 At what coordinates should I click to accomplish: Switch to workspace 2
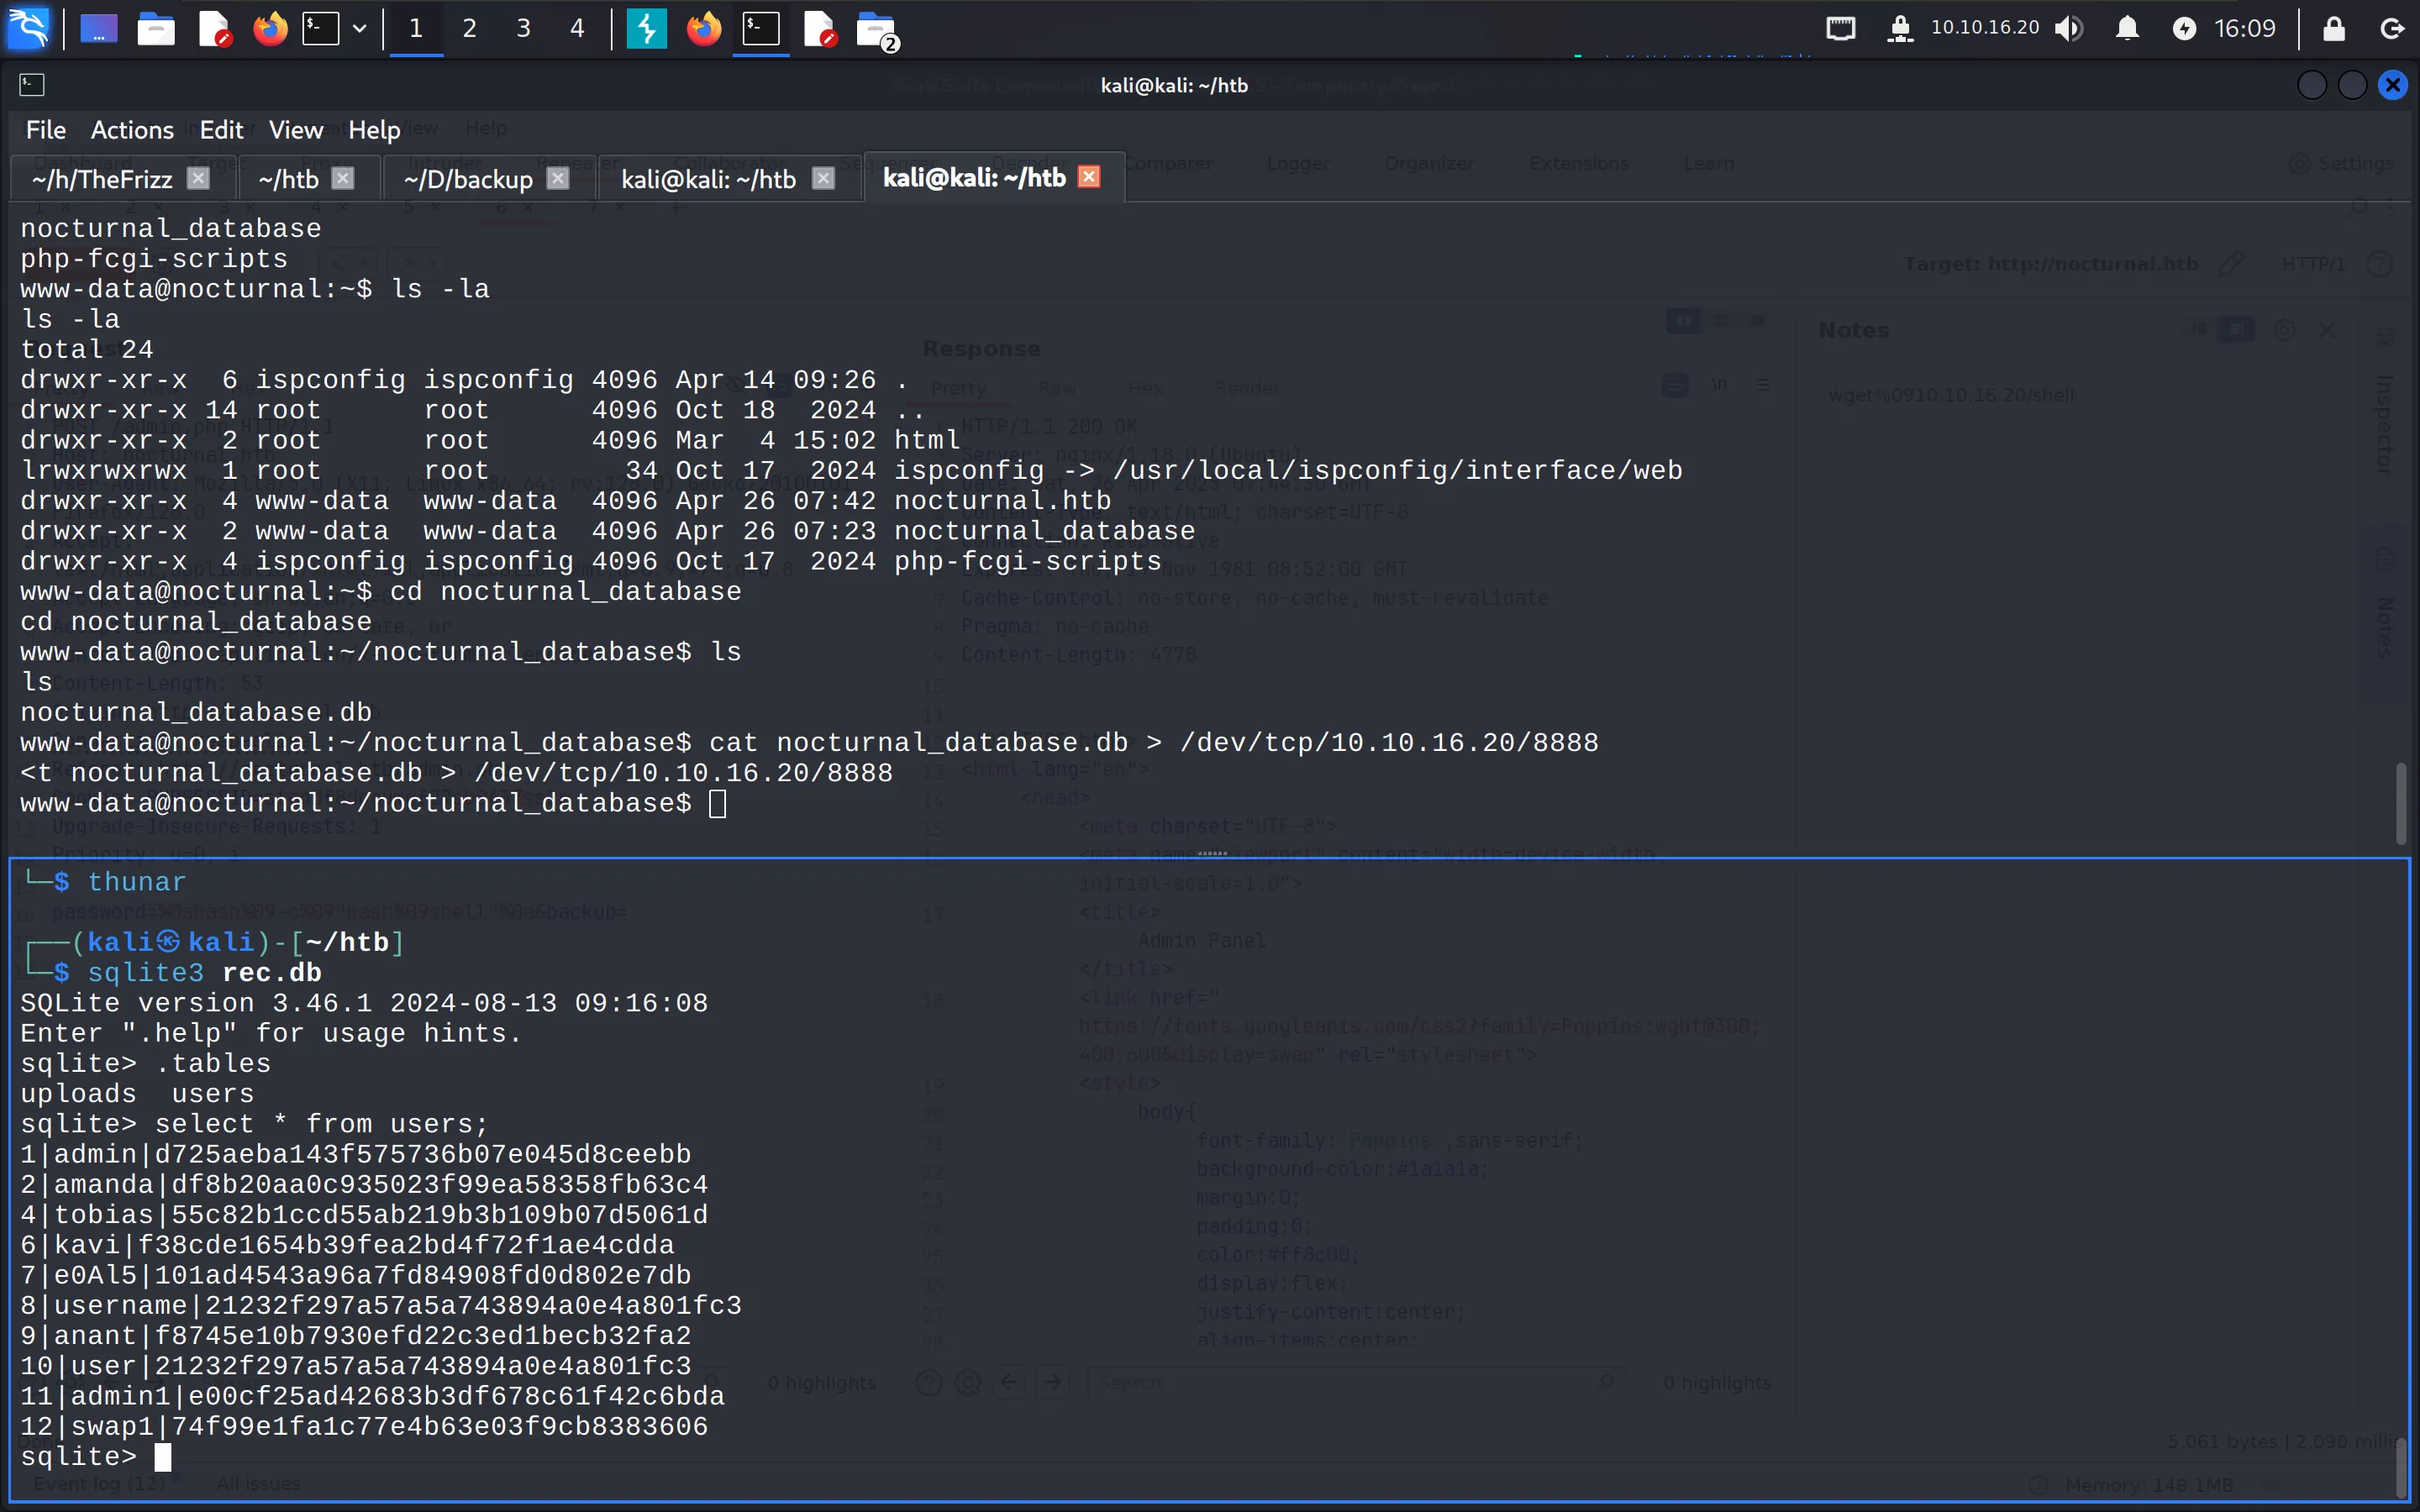470,28
